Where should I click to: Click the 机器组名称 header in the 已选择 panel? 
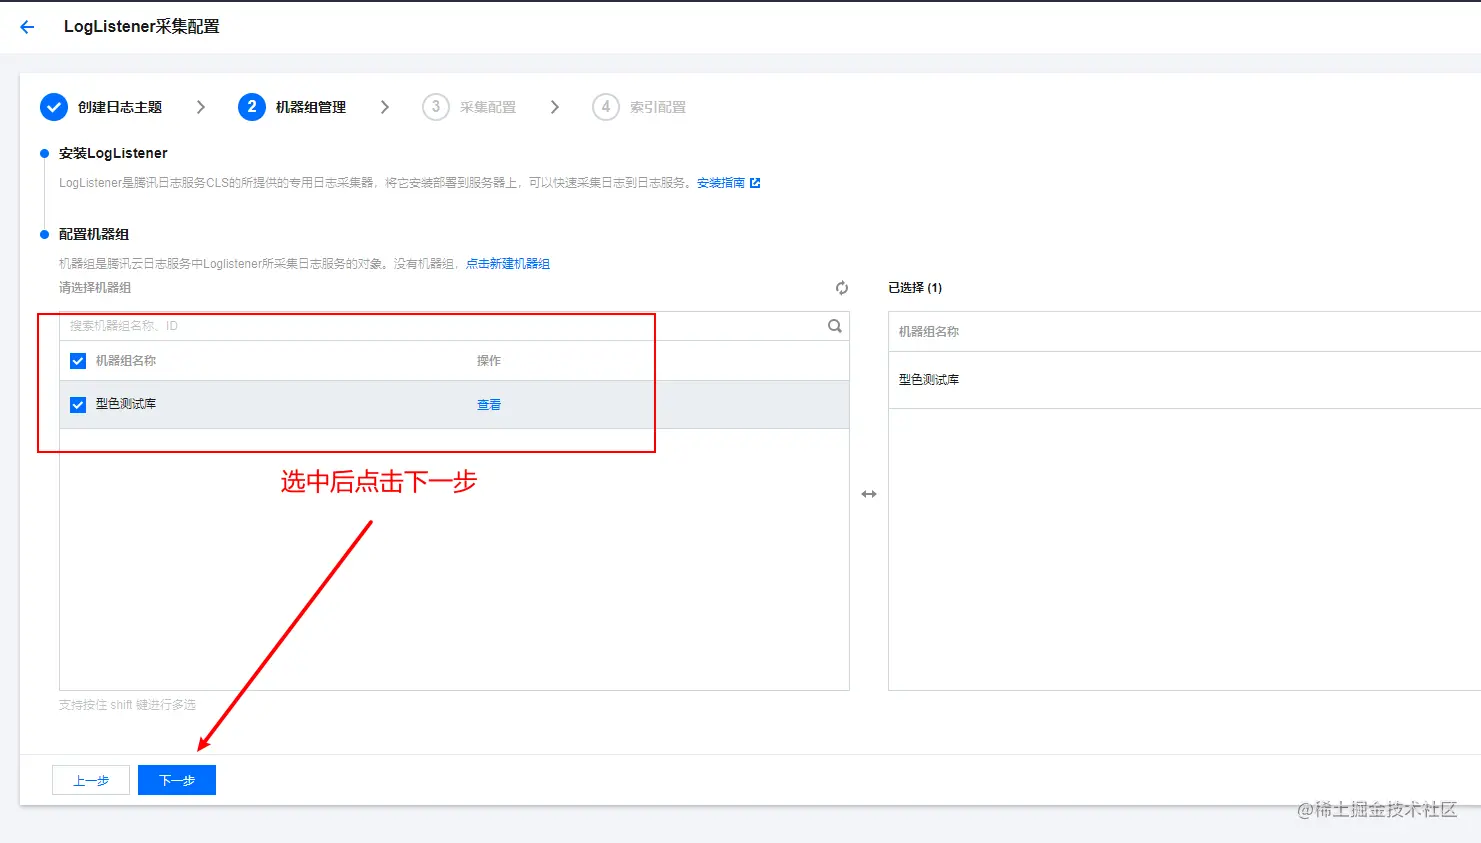coord(929,332)
